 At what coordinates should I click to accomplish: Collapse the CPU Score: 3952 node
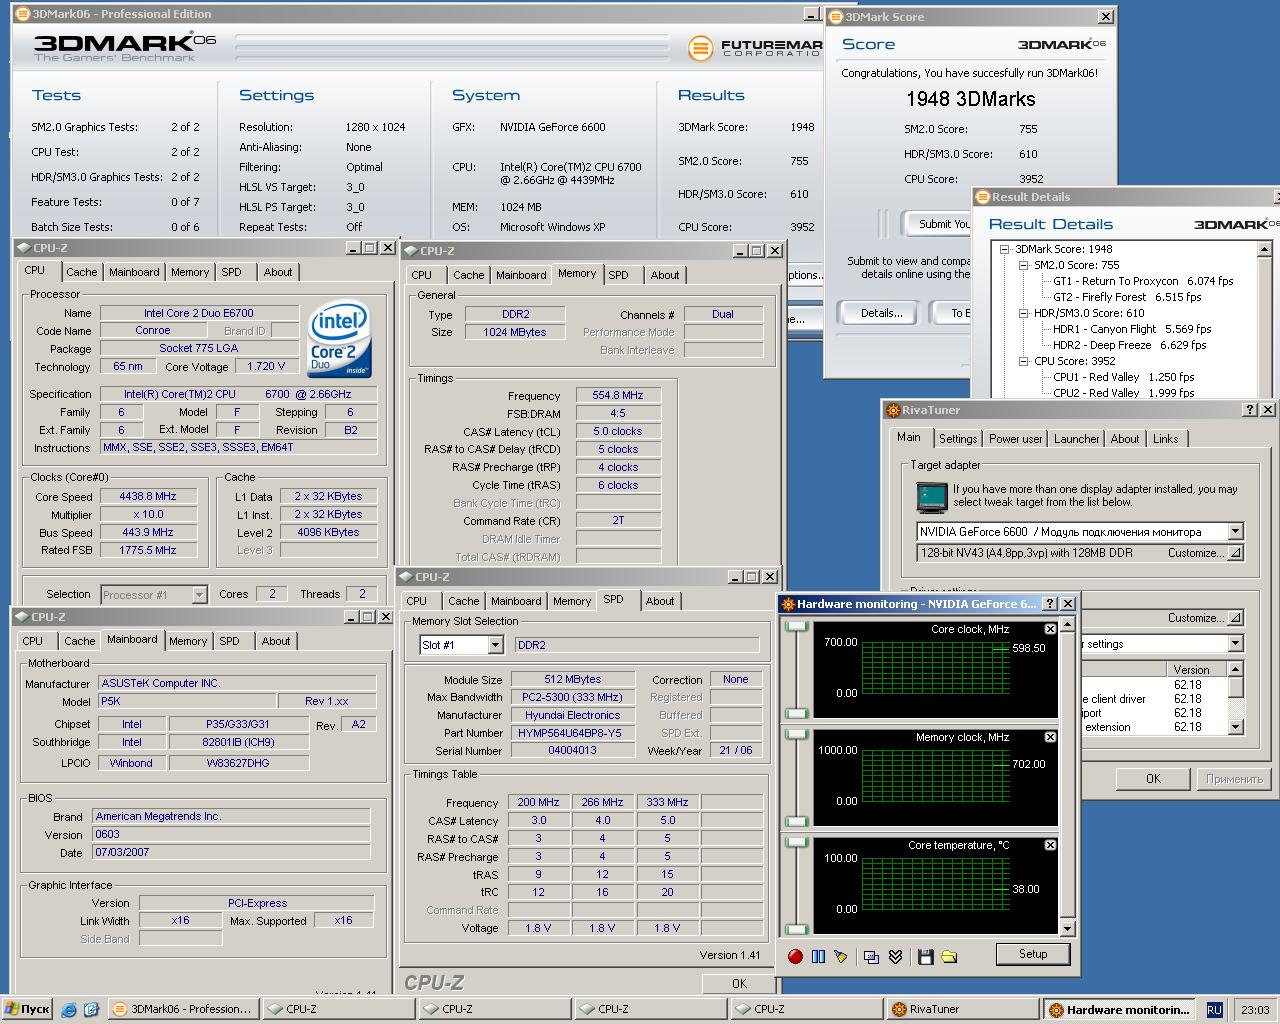pyautogui.click(x=1024, y=361)
